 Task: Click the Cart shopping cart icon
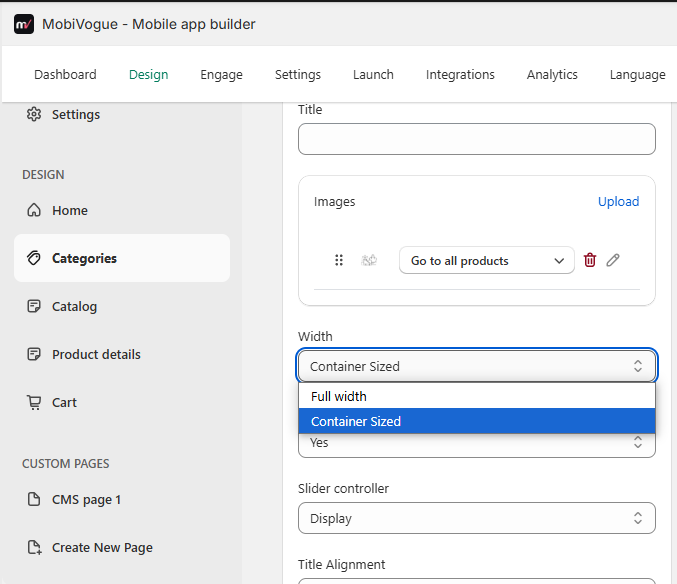pyautogui.click(x=34, y=402)
